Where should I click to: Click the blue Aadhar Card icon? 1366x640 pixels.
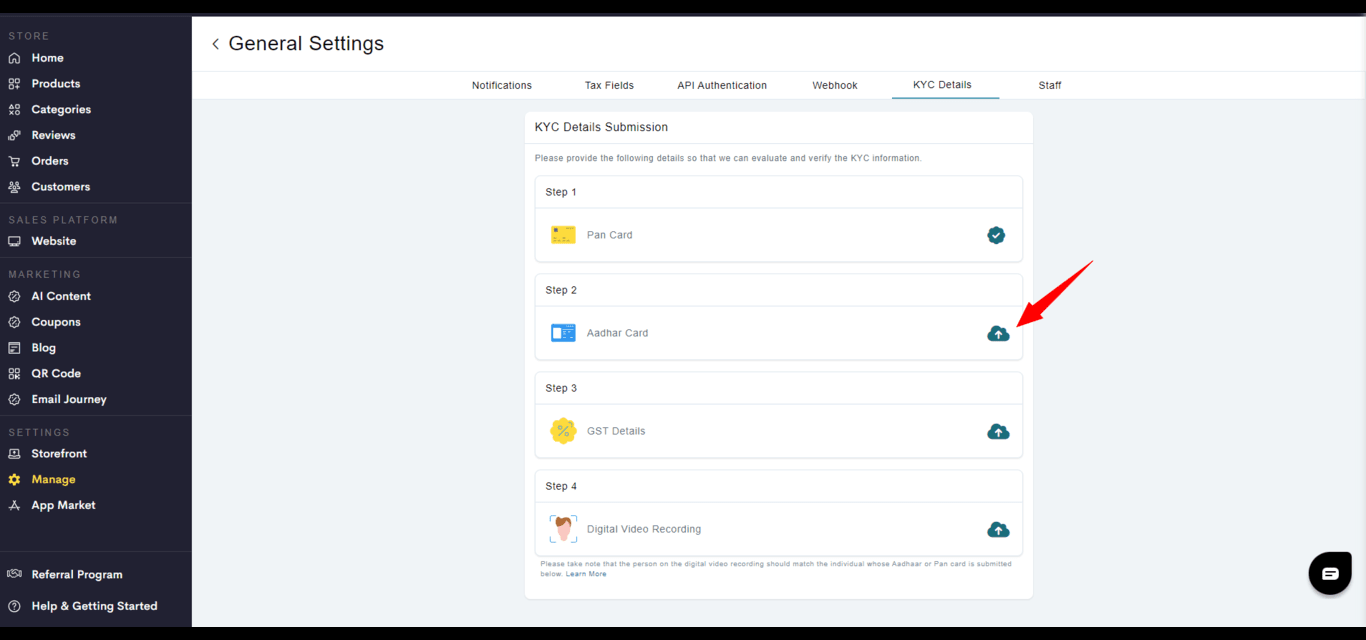click(563, 333)
